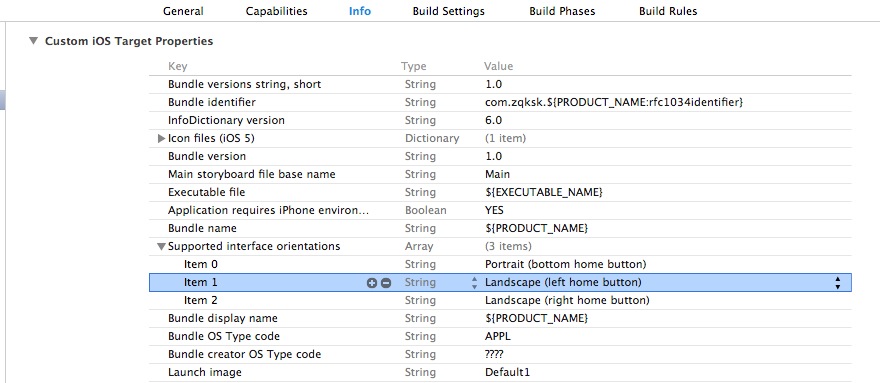Click the Key column header
Image resolution: width=880 pixels, height=383 pixels.
click(x=177, y=66)
